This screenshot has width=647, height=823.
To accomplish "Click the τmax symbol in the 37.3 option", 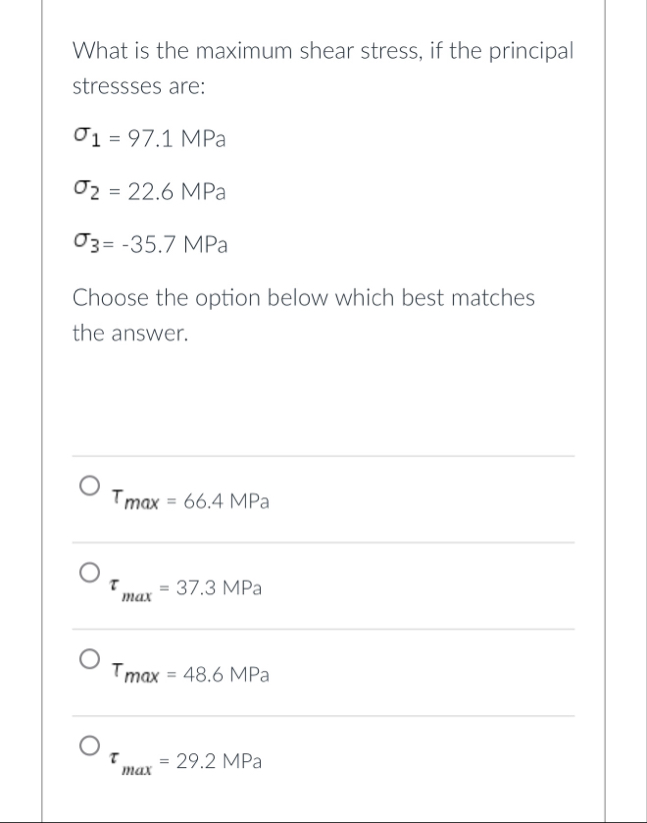I will [x=131, y=590].
